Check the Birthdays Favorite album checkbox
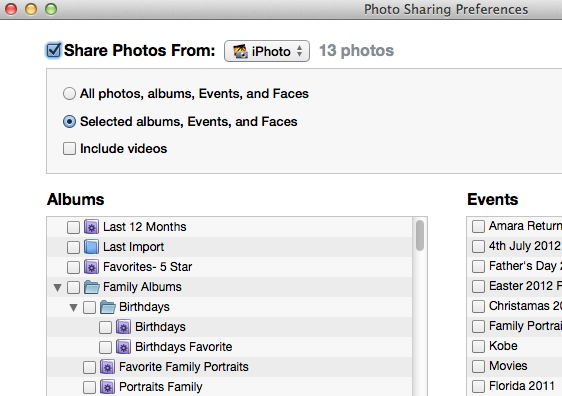562x396 pixels. pos(105,347)
